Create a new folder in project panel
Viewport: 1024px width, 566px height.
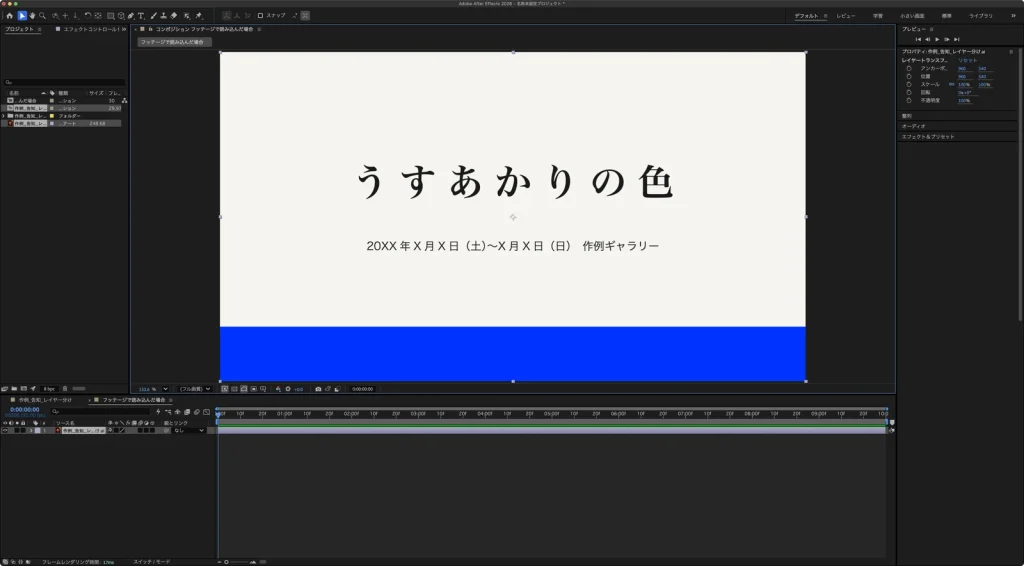tap(14, 388)
